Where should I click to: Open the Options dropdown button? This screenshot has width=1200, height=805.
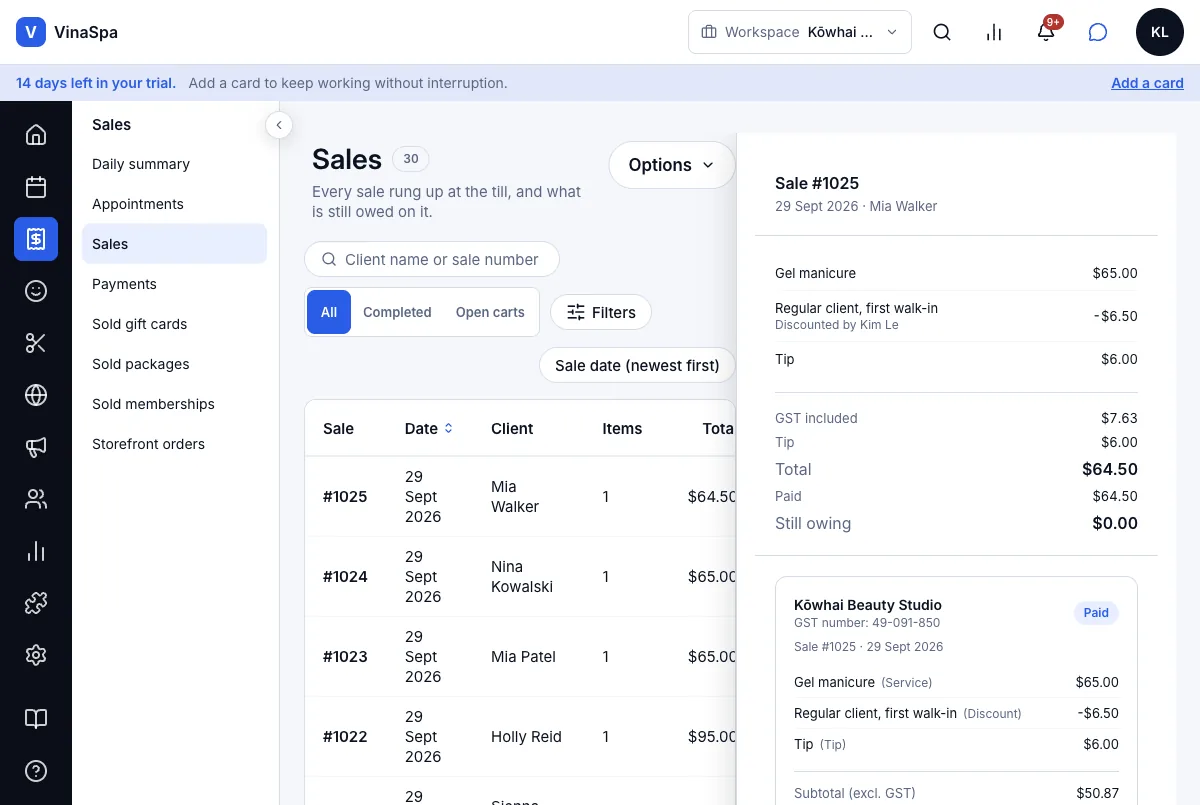672,165
